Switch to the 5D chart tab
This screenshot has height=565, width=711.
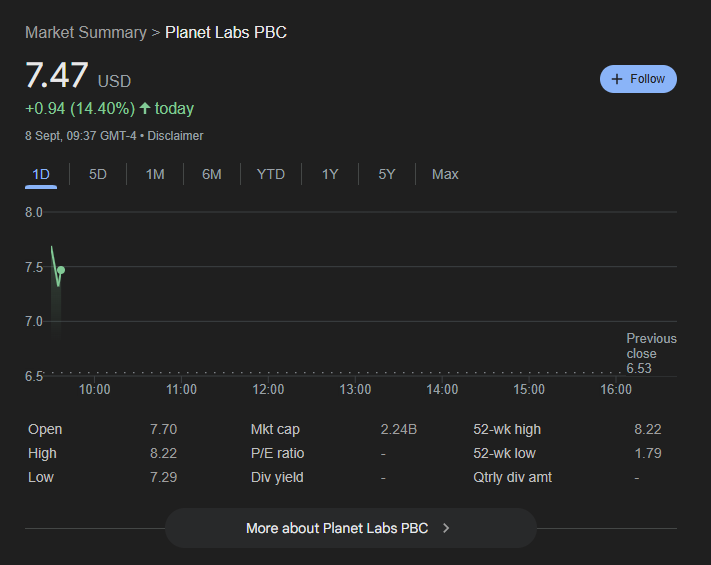click(x=98, y=174)
